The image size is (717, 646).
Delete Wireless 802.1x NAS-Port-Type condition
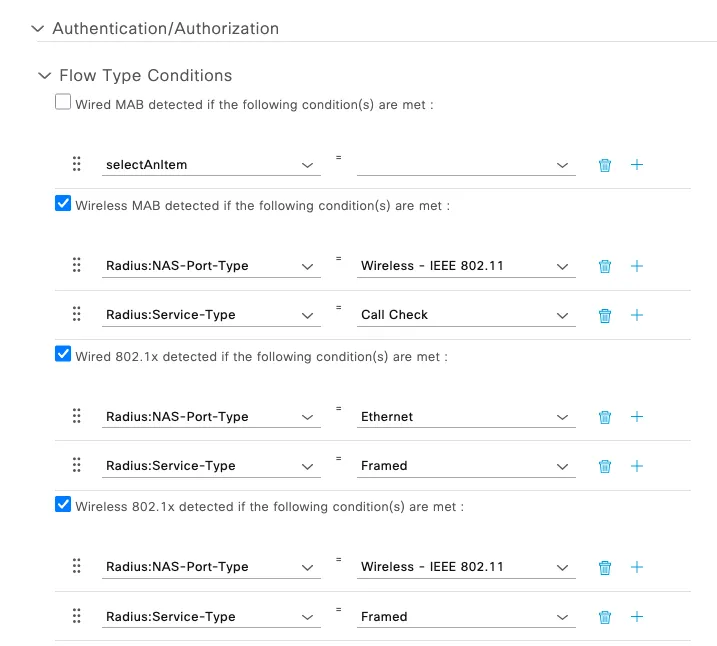click(x=605, y=567)
